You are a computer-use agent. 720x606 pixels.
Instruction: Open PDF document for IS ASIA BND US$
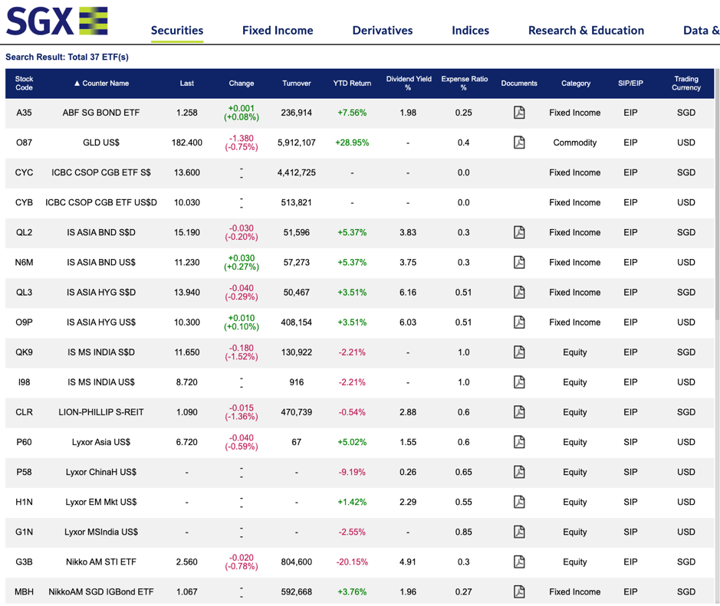(x=519, y=262)
